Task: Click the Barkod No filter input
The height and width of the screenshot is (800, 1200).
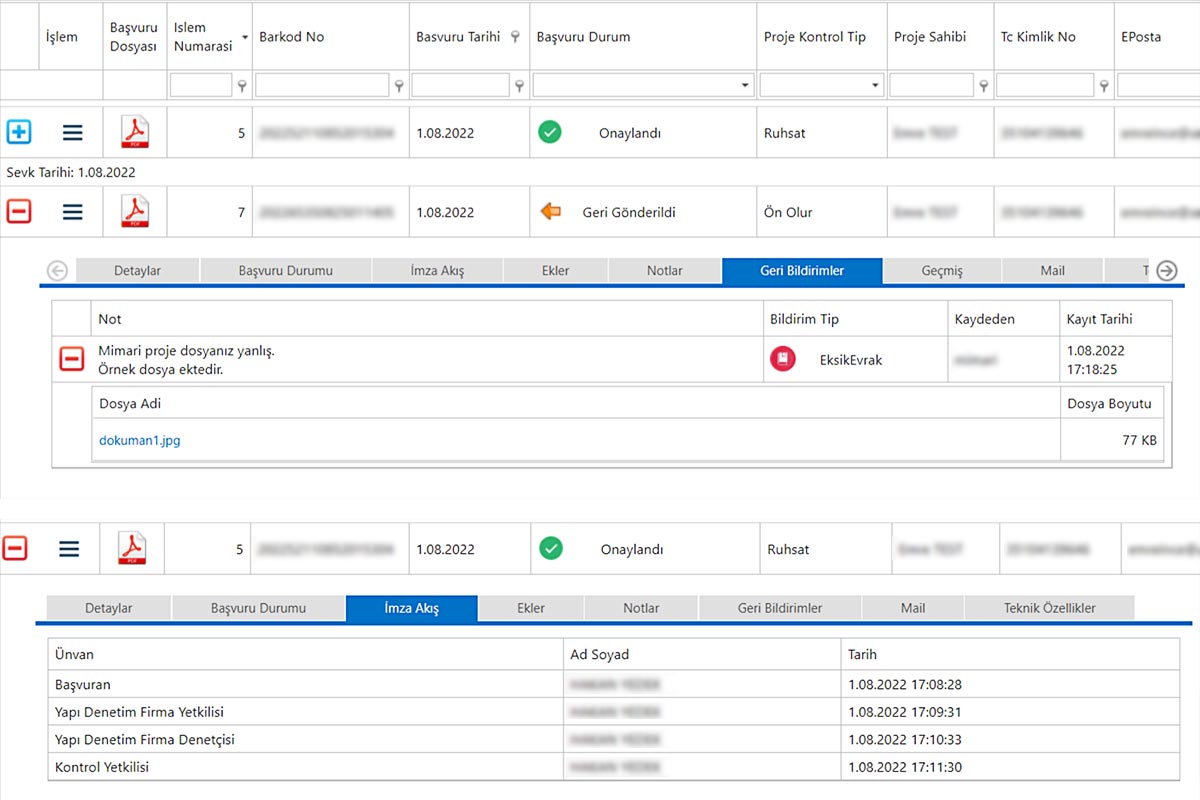Action: 321,86
